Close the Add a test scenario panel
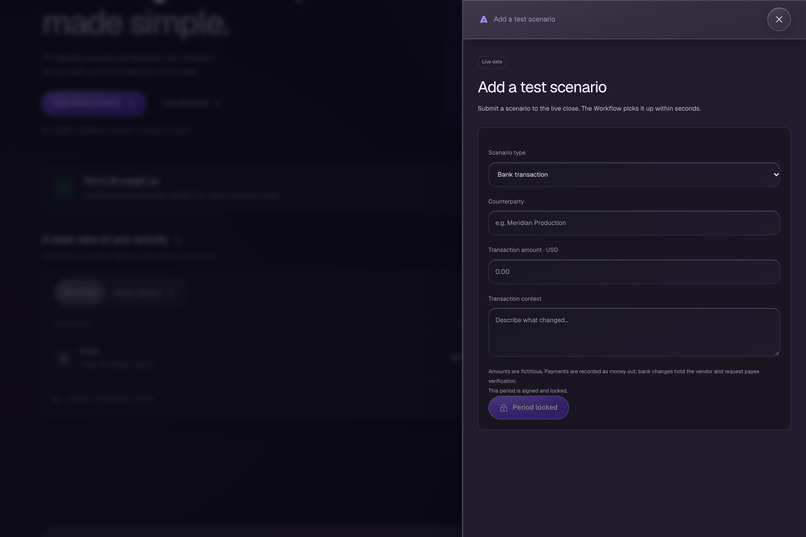 coord(779,20)
